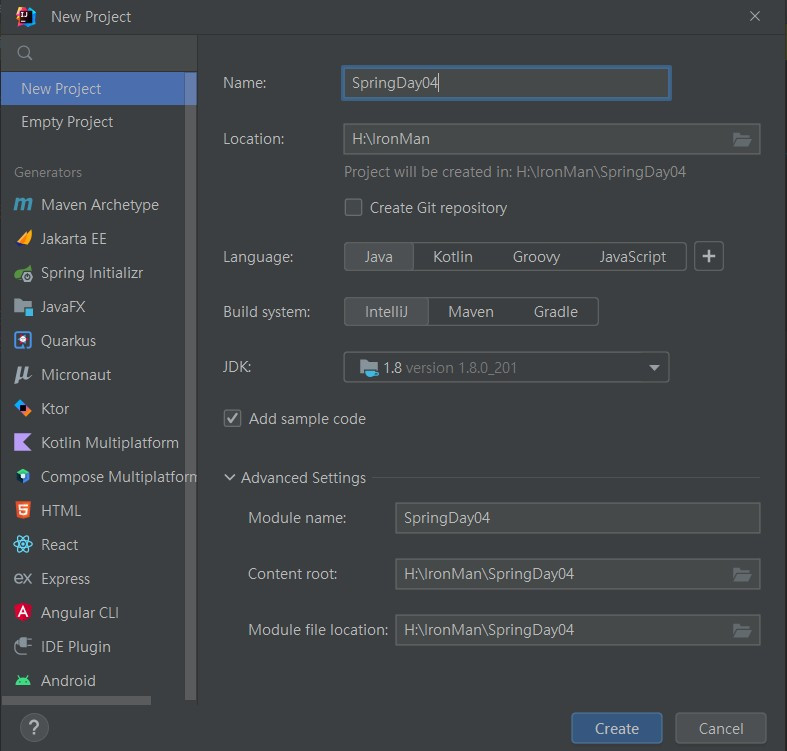Viewport: 787px width, 751px height.
Task: Pick the Quarkus generator icon
Action: pyautogui.click(x=23, y=341)
